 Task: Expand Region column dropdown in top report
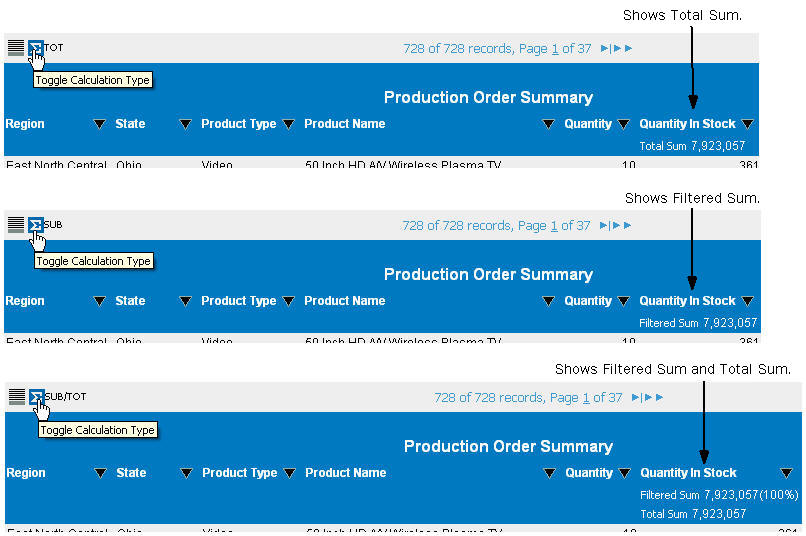tap(99, 124)
